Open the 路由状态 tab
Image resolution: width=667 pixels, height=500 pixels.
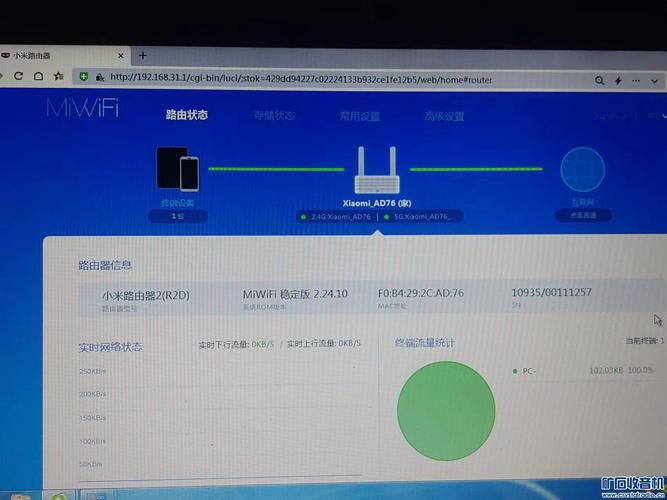[x=187, y=115]
